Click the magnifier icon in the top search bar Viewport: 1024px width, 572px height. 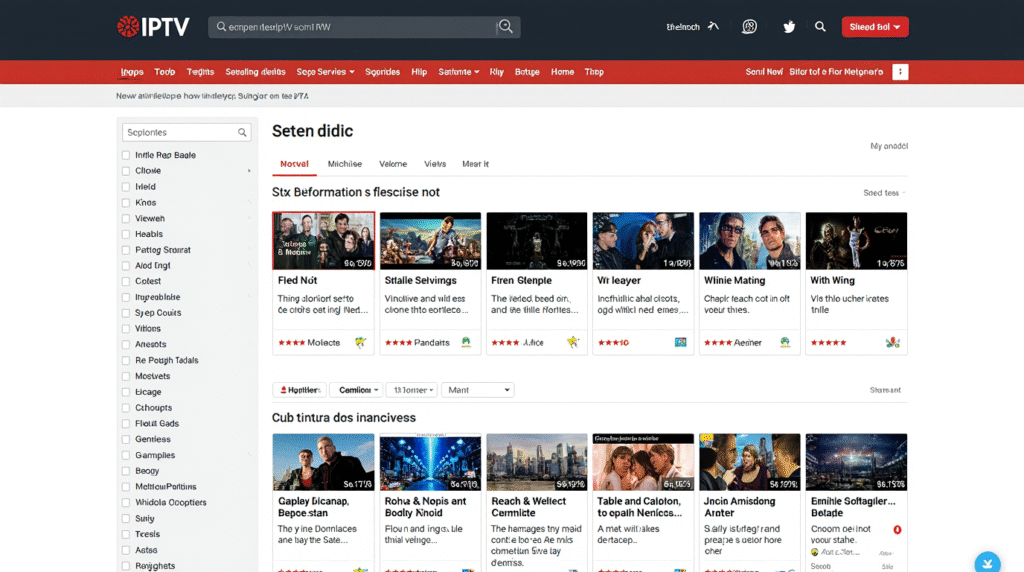pyautogui.click(x=505, y=27)
